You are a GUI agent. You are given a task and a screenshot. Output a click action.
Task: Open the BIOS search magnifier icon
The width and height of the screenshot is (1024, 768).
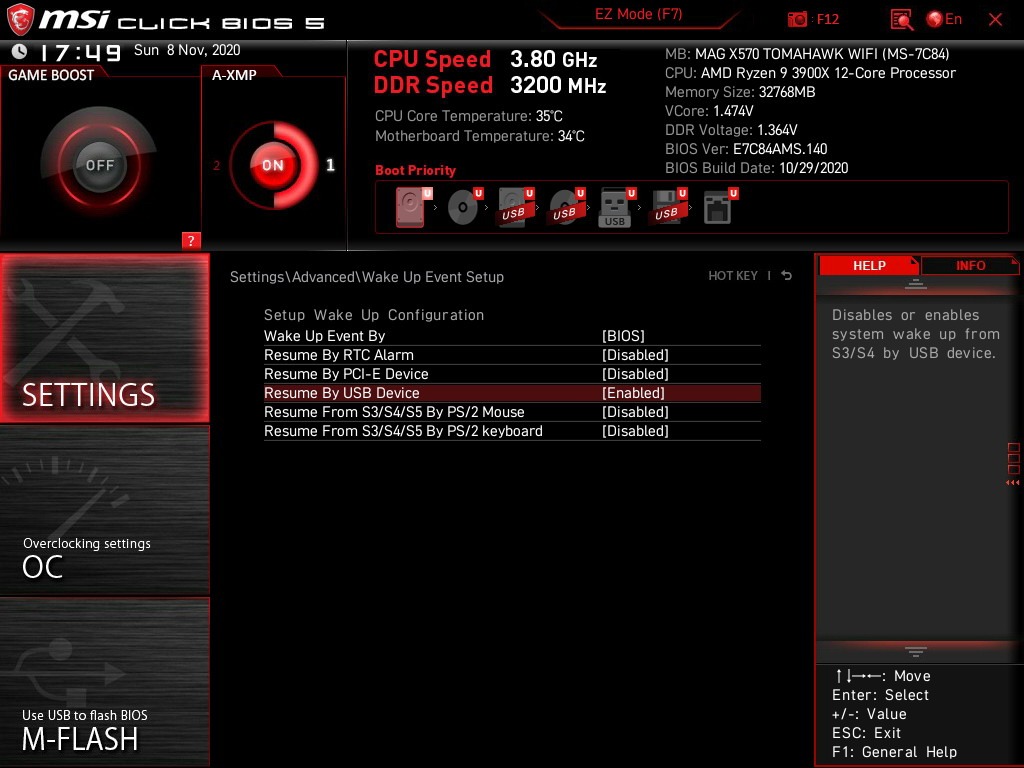pos(901,20)
